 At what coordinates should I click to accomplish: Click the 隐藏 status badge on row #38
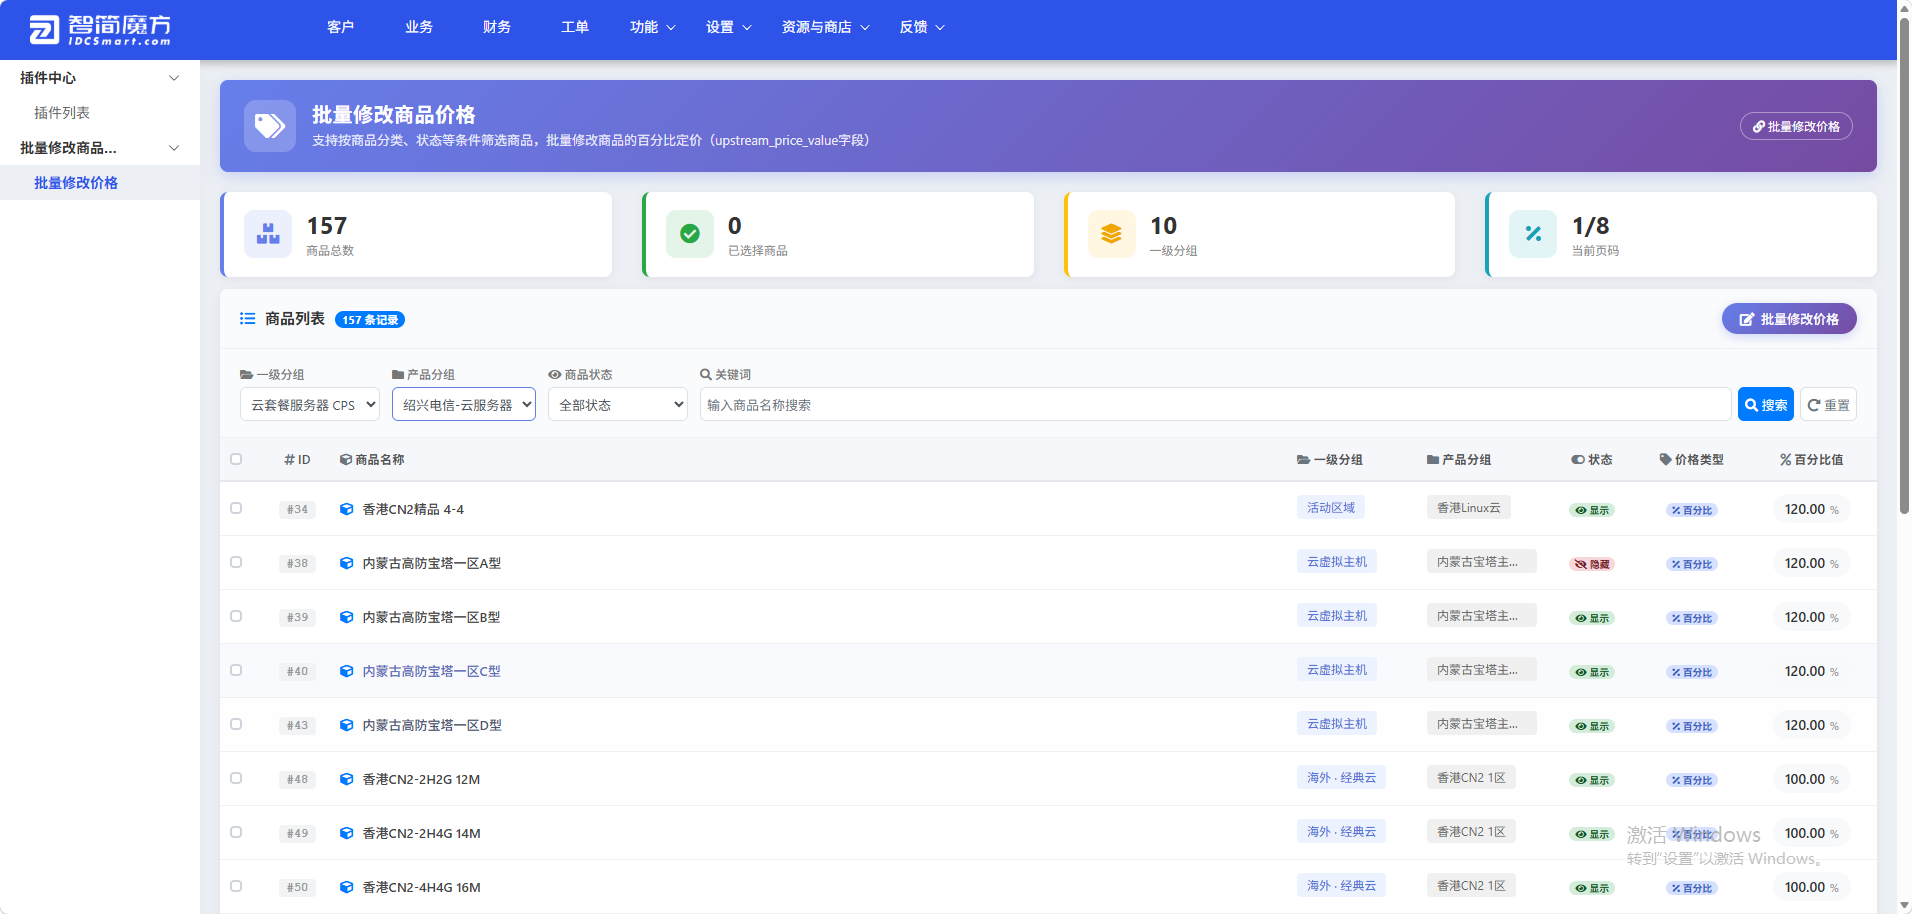(x=1592, y=564)
